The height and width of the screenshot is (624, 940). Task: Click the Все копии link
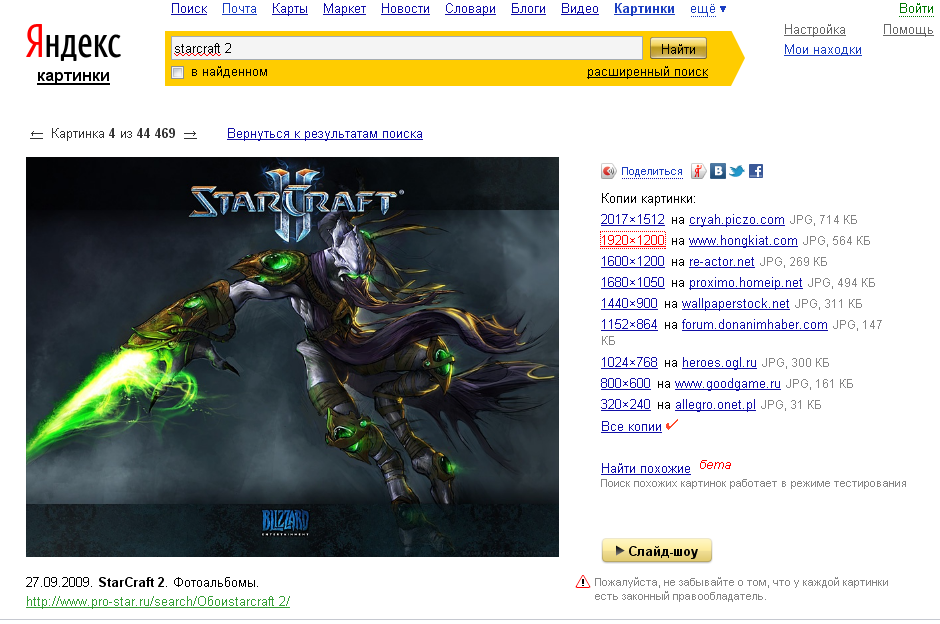point(631,426)
